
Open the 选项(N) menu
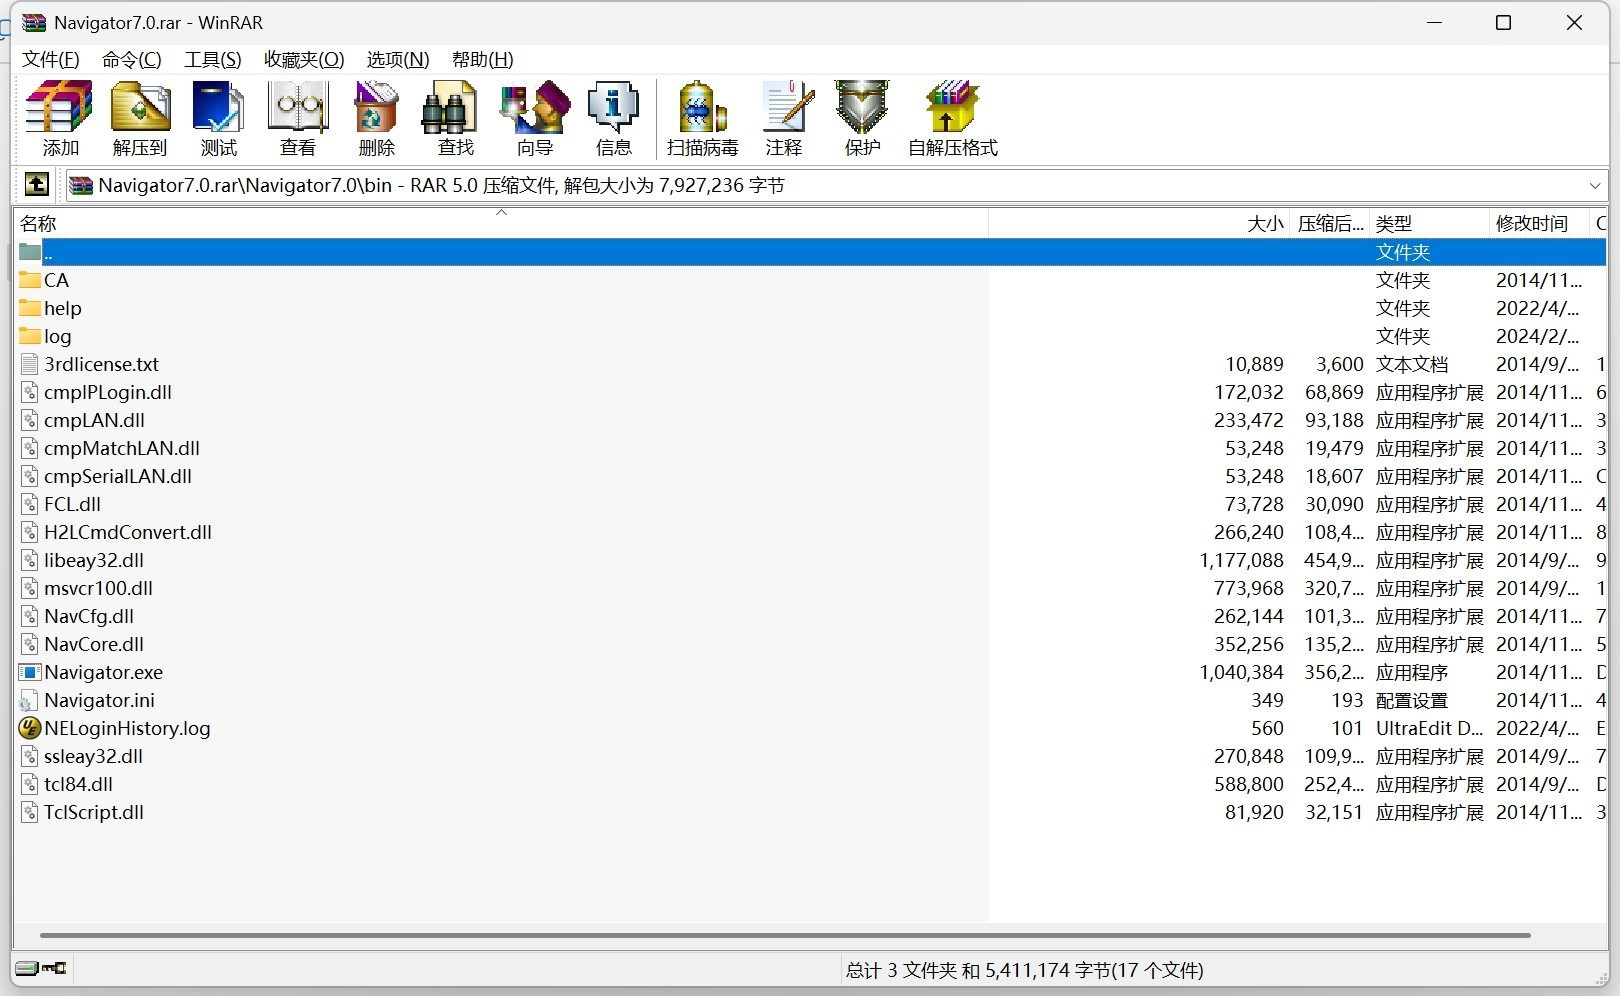pyautogui.click(x=398, y=60)
